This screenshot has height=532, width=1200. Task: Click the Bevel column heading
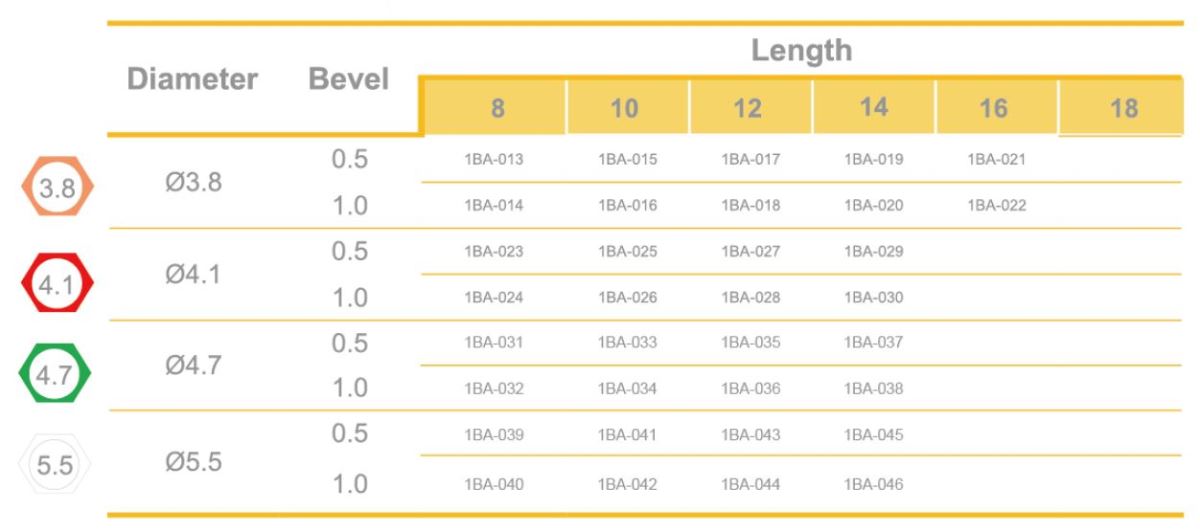pyautogui.click(x=348, y=79)
